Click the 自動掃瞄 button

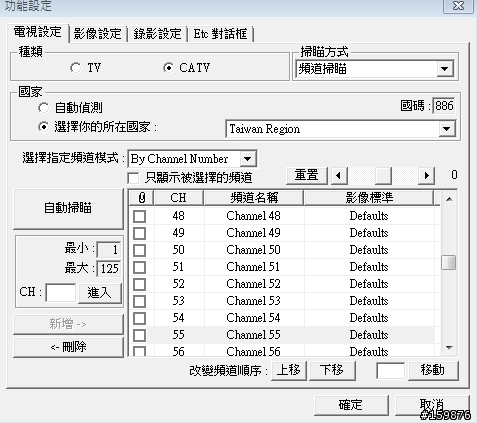[x=68, y=208]
